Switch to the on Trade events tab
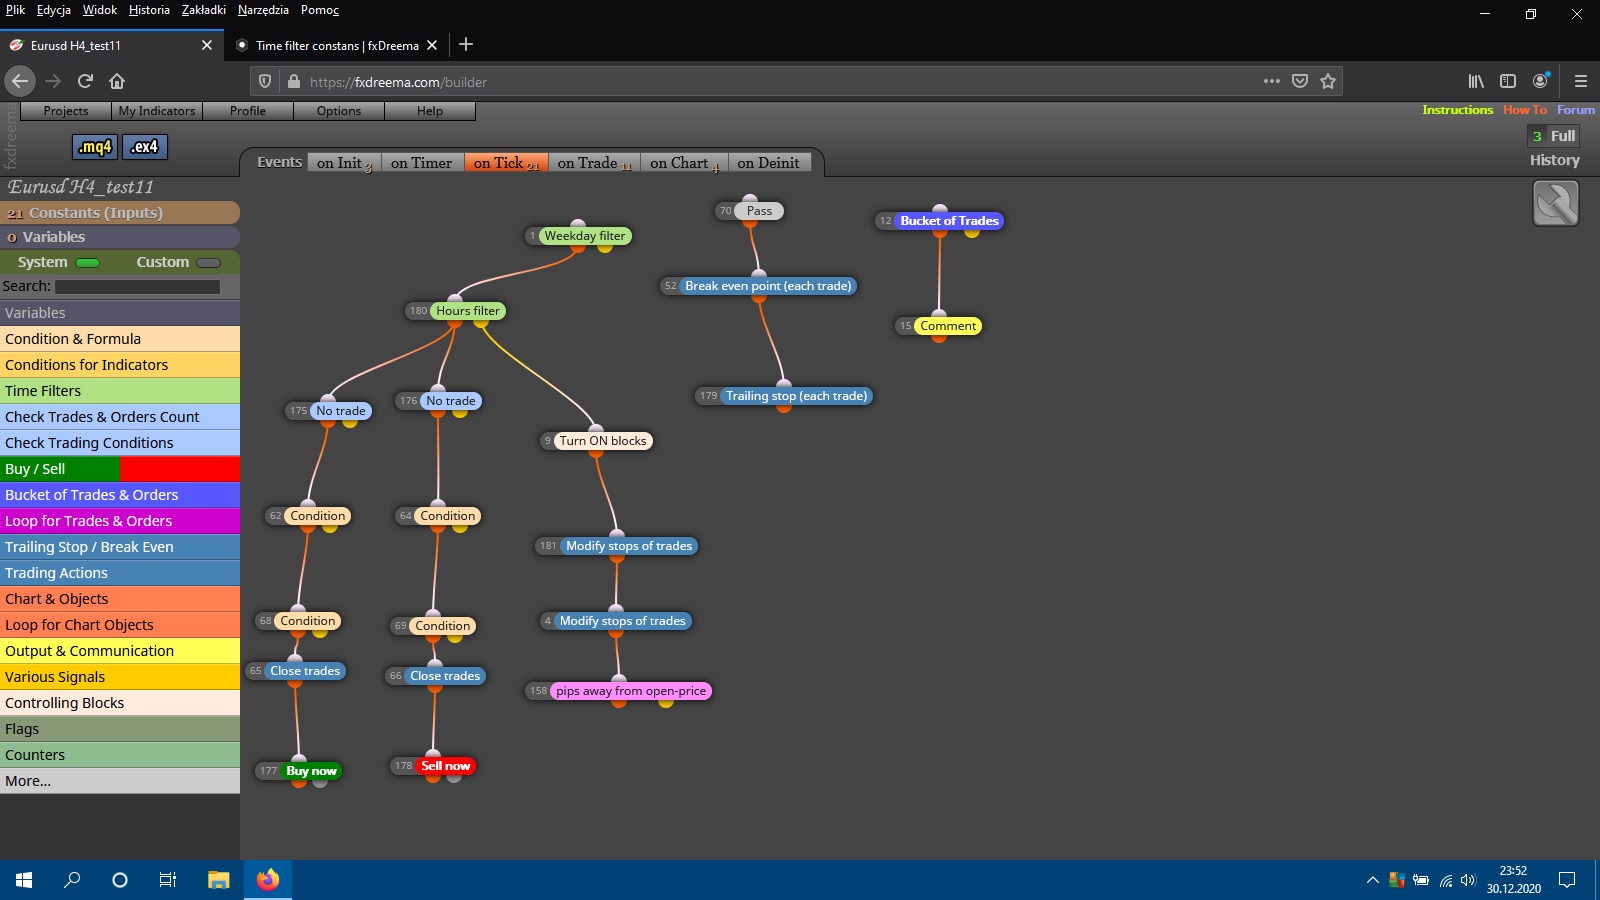The height and width of the screenshot is (900, 1600). (x=594, y=163)
